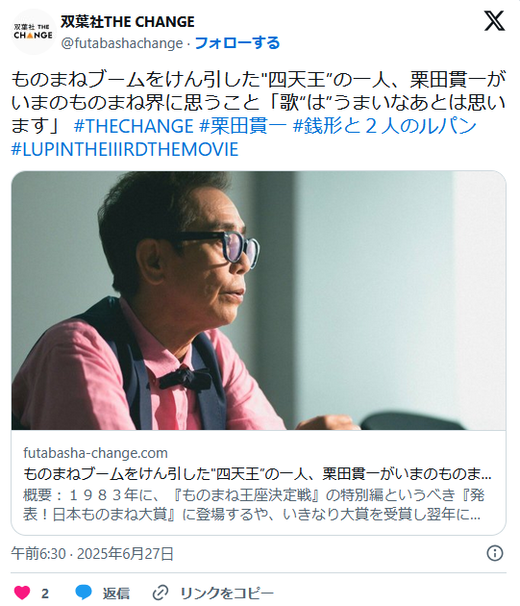Screen dimensions: 520x606
Task: Click the chain link copy icon
Action: (160, 592)
